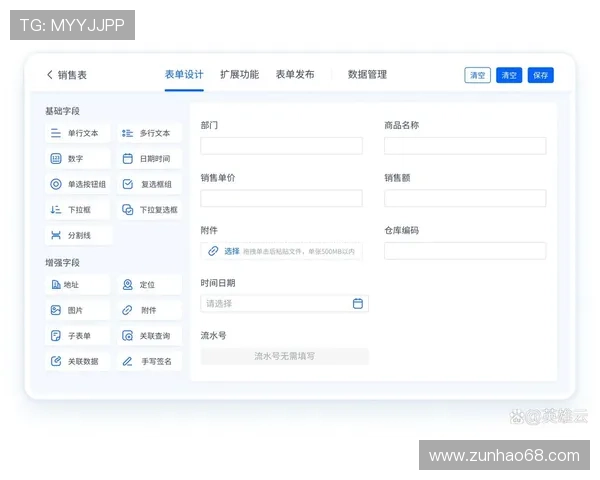Go to the 表单发布 tab
Viewport: 600px width, 480px height.
[295, 75]
